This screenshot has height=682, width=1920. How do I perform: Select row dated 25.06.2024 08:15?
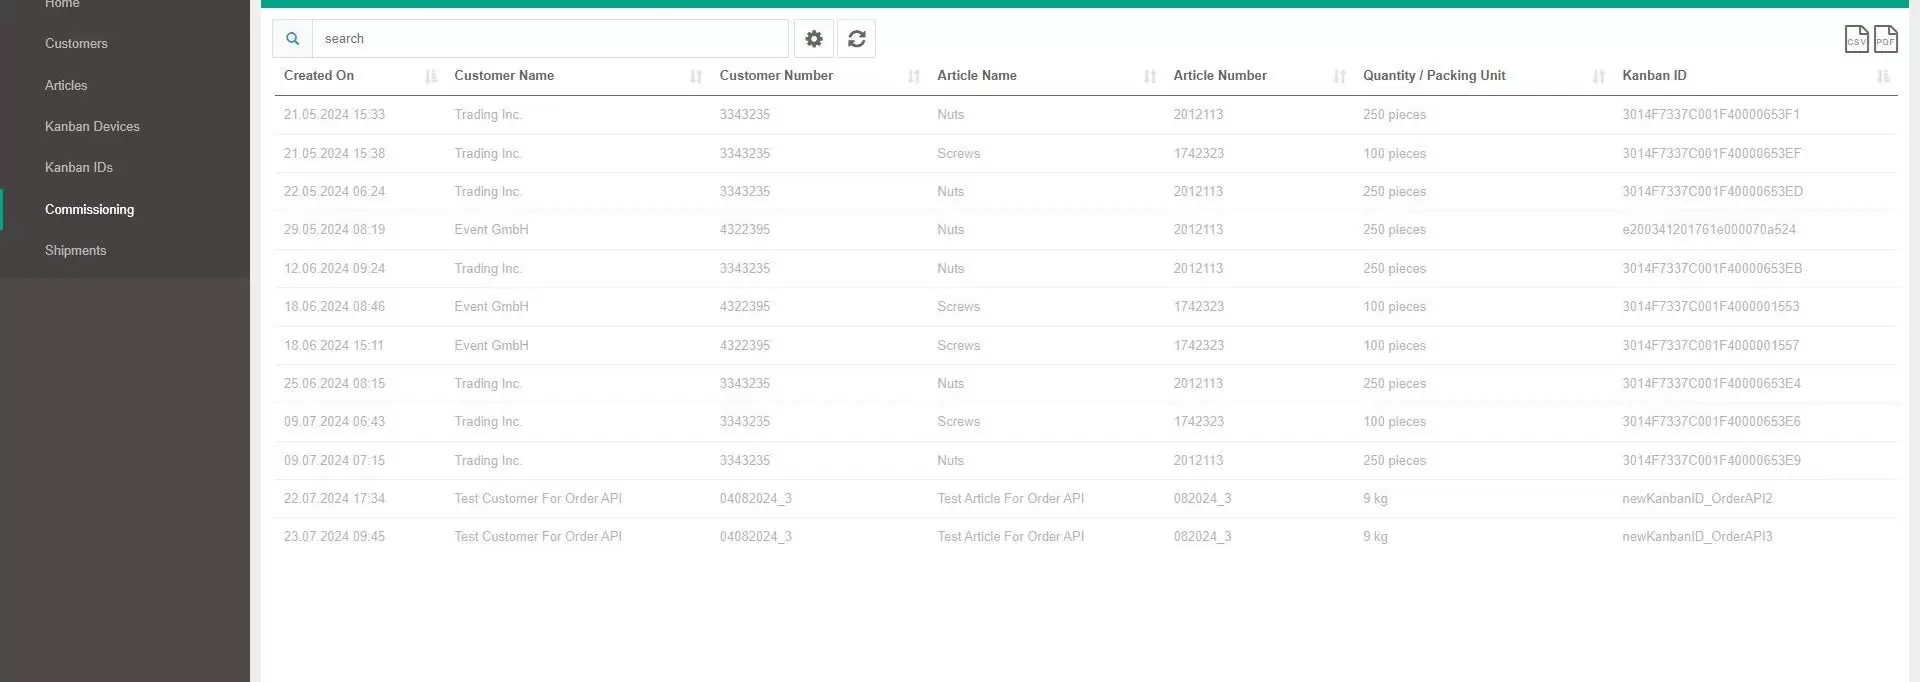[x=1085, y=383]
